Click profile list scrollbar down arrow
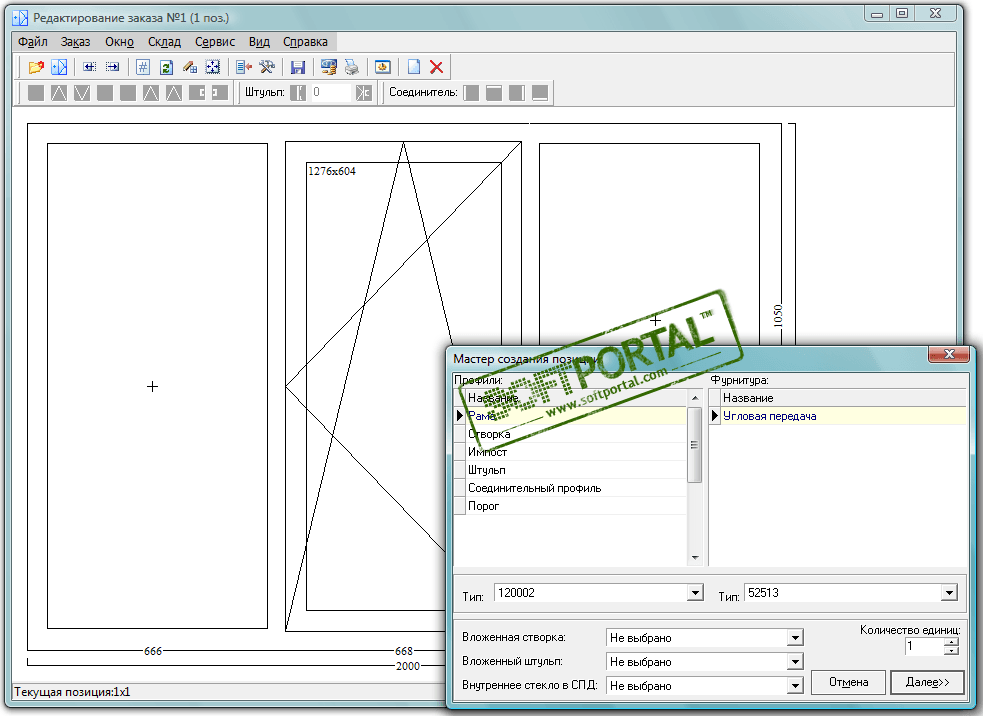 coord(695,557)
